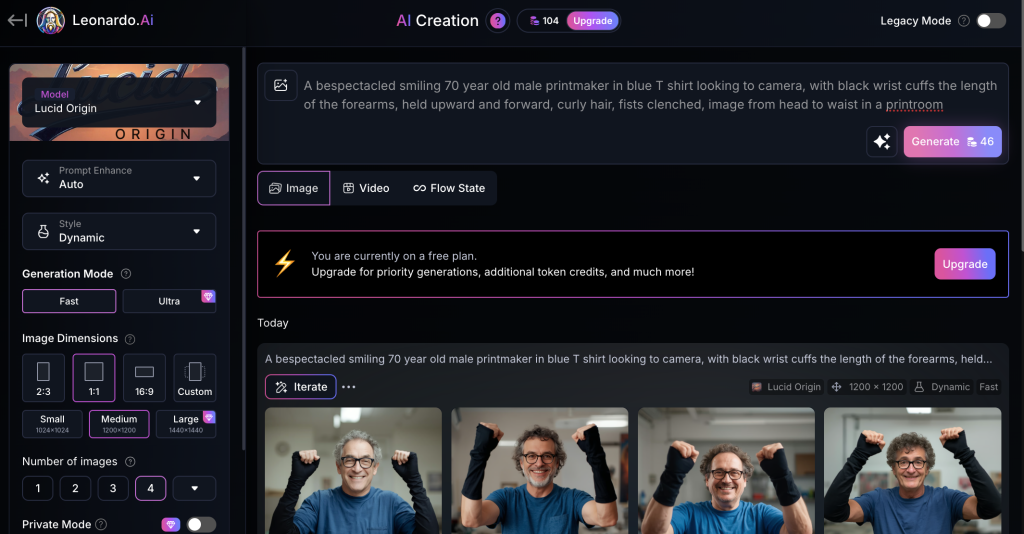Click the pink Generate button
Image resolution: width=1024 pixels, height=534 pixels.
tap(952, 142)
